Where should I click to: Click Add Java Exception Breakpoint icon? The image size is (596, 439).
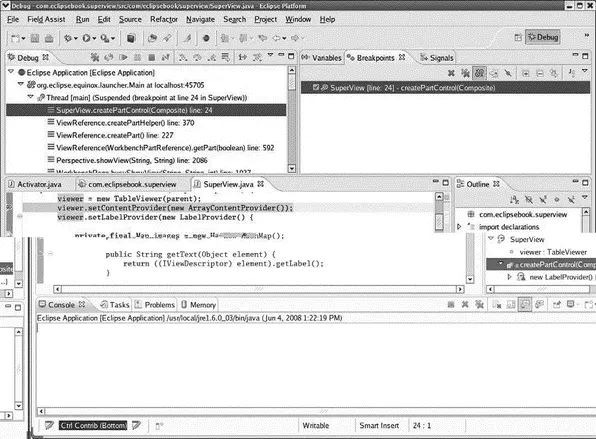point(572,73)
